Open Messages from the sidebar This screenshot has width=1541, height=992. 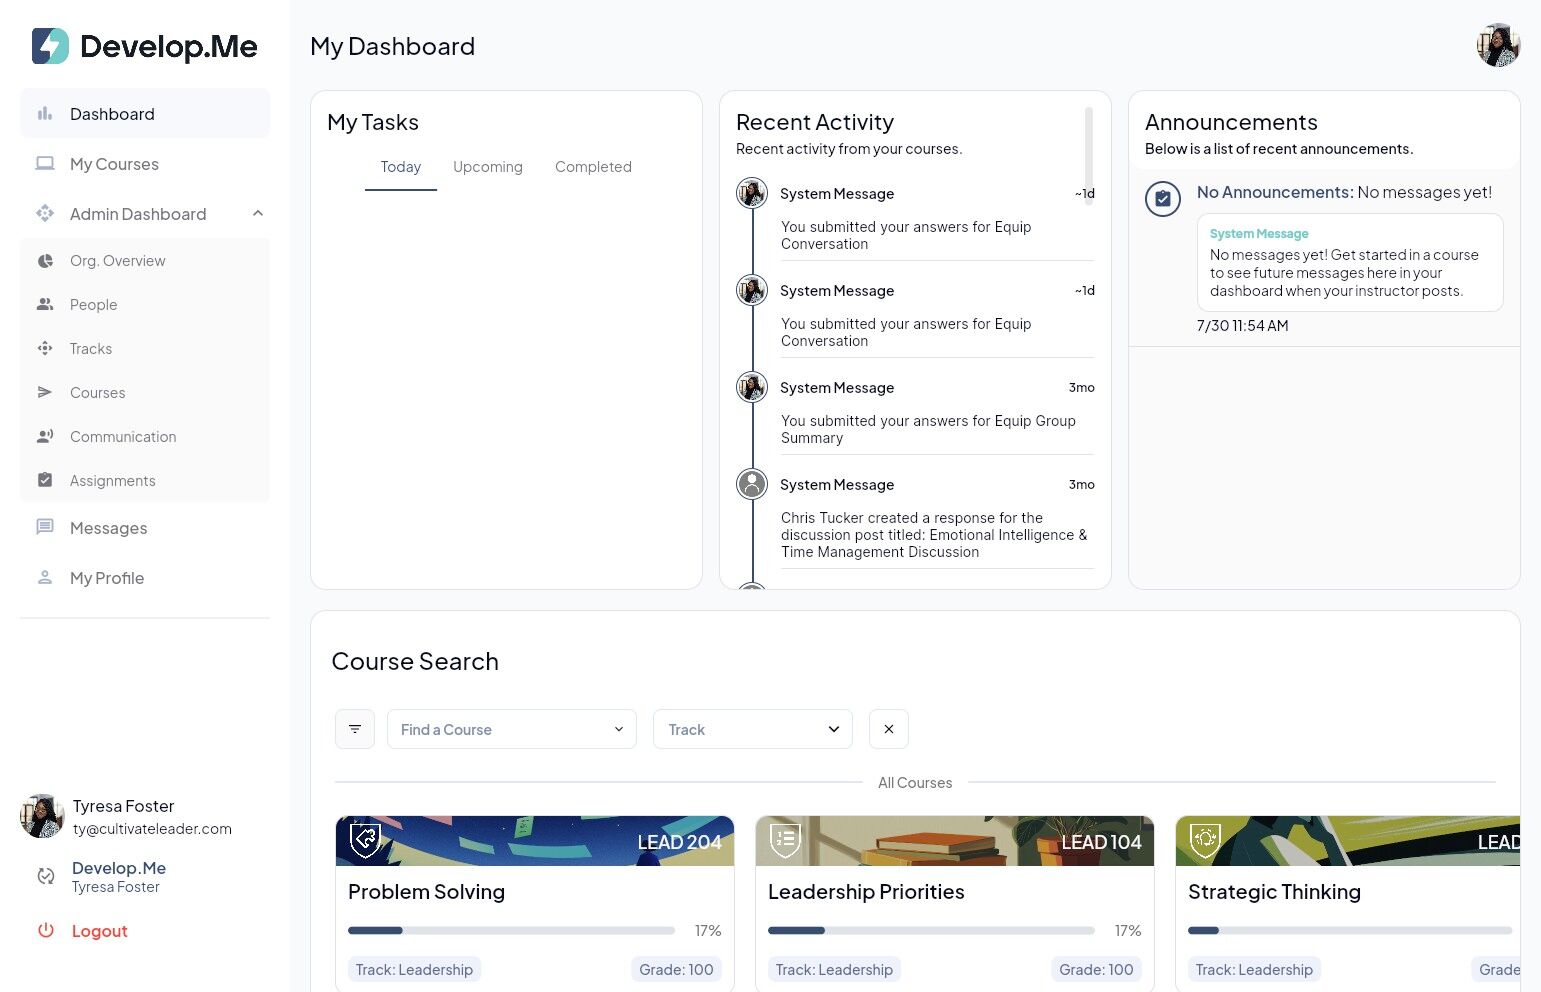[145, 528]
